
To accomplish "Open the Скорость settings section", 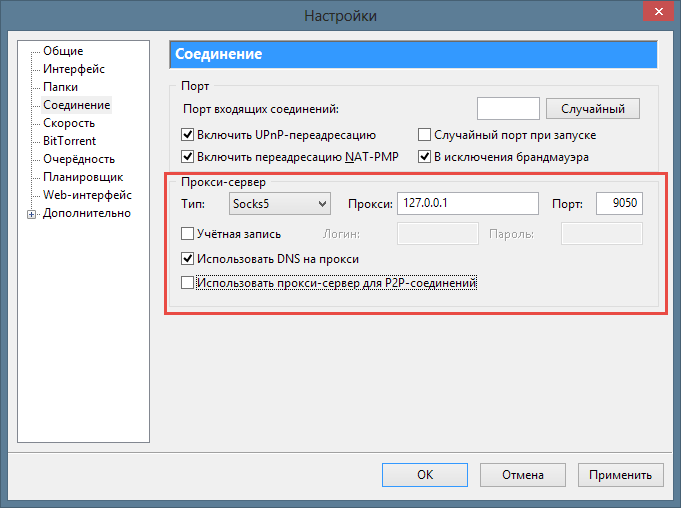I will point(69,123).
